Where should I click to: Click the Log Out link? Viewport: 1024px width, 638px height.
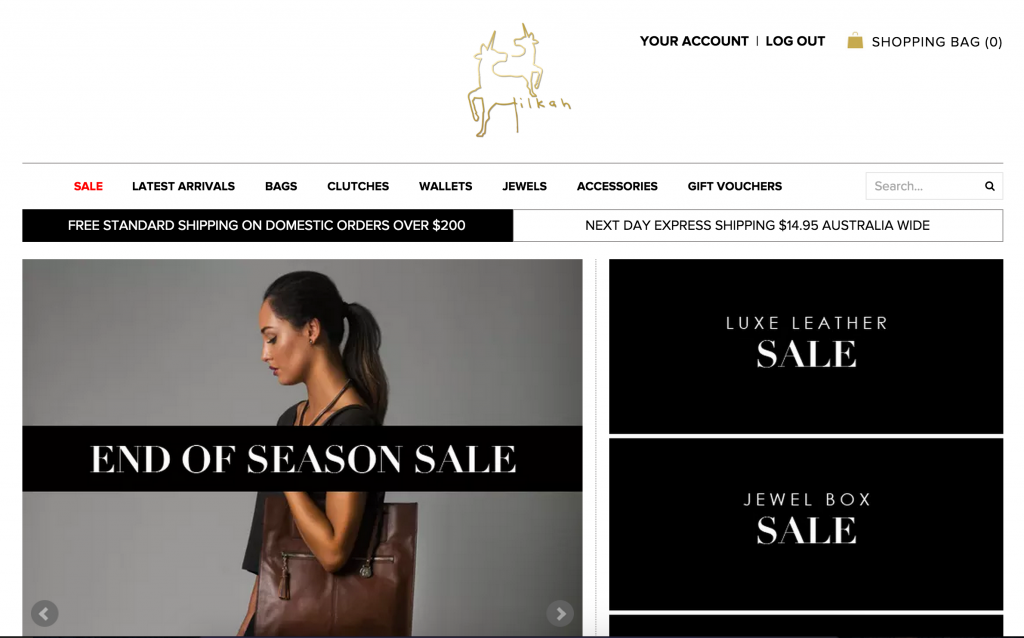(795, 41)
